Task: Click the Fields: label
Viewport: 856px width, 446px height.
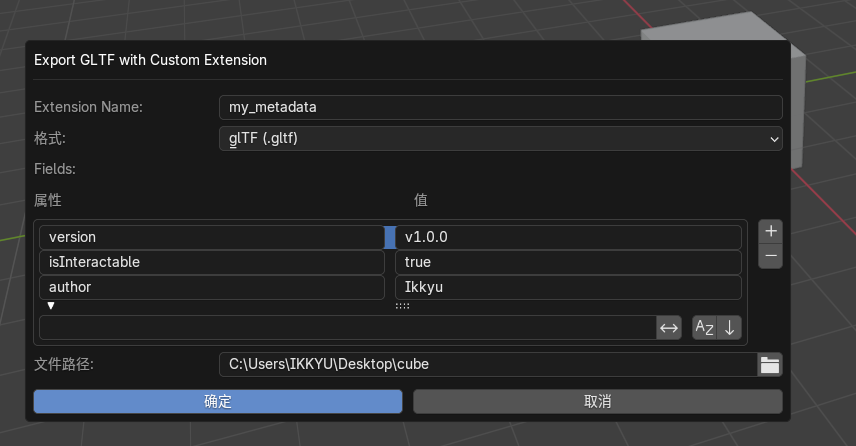Action: tap(55, 169)
